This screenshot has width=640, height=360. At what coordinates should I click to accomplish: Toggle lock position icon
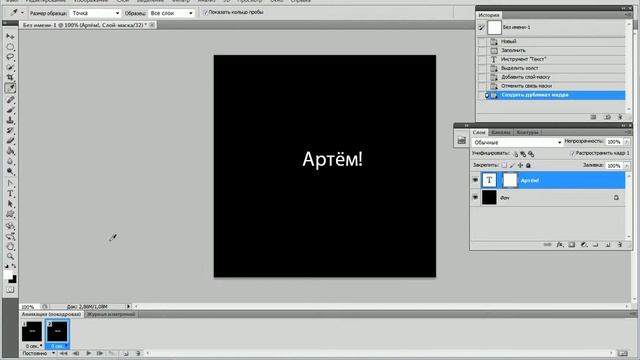click(x=520, y=165)
